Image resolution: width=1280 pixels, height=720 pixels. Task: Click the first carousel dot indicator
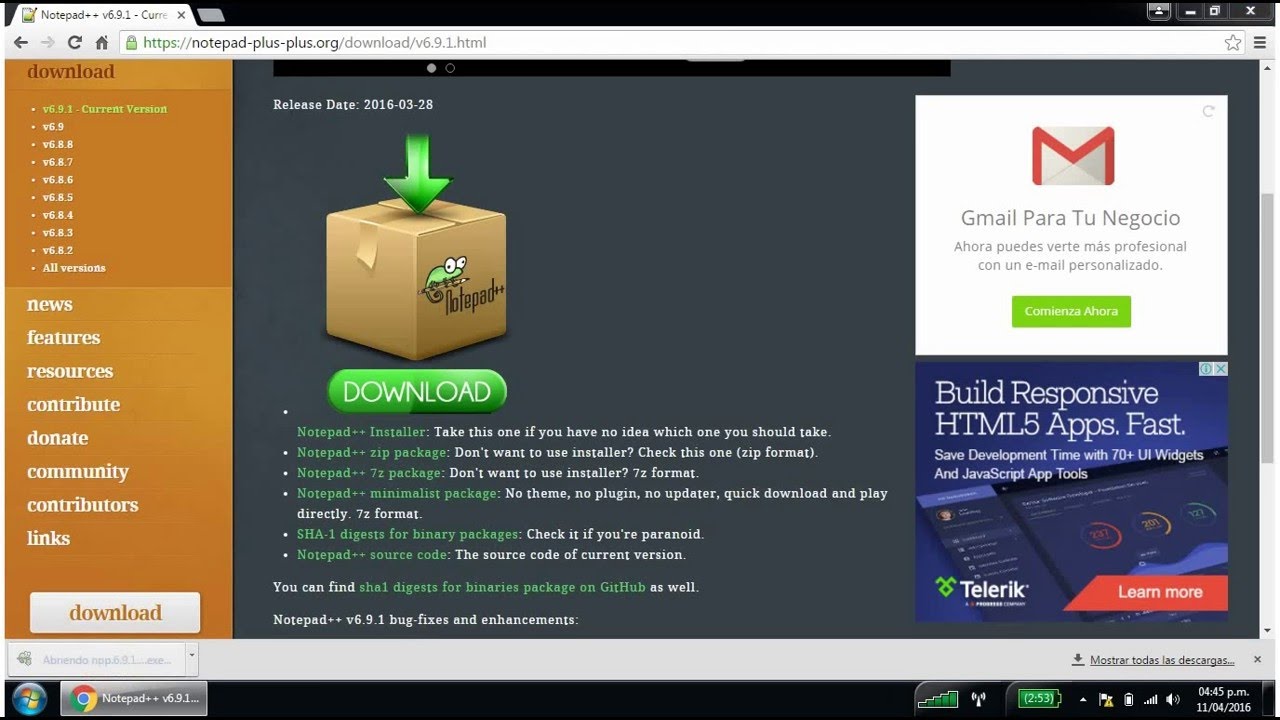pyautogui.click(x=432, y=68)
